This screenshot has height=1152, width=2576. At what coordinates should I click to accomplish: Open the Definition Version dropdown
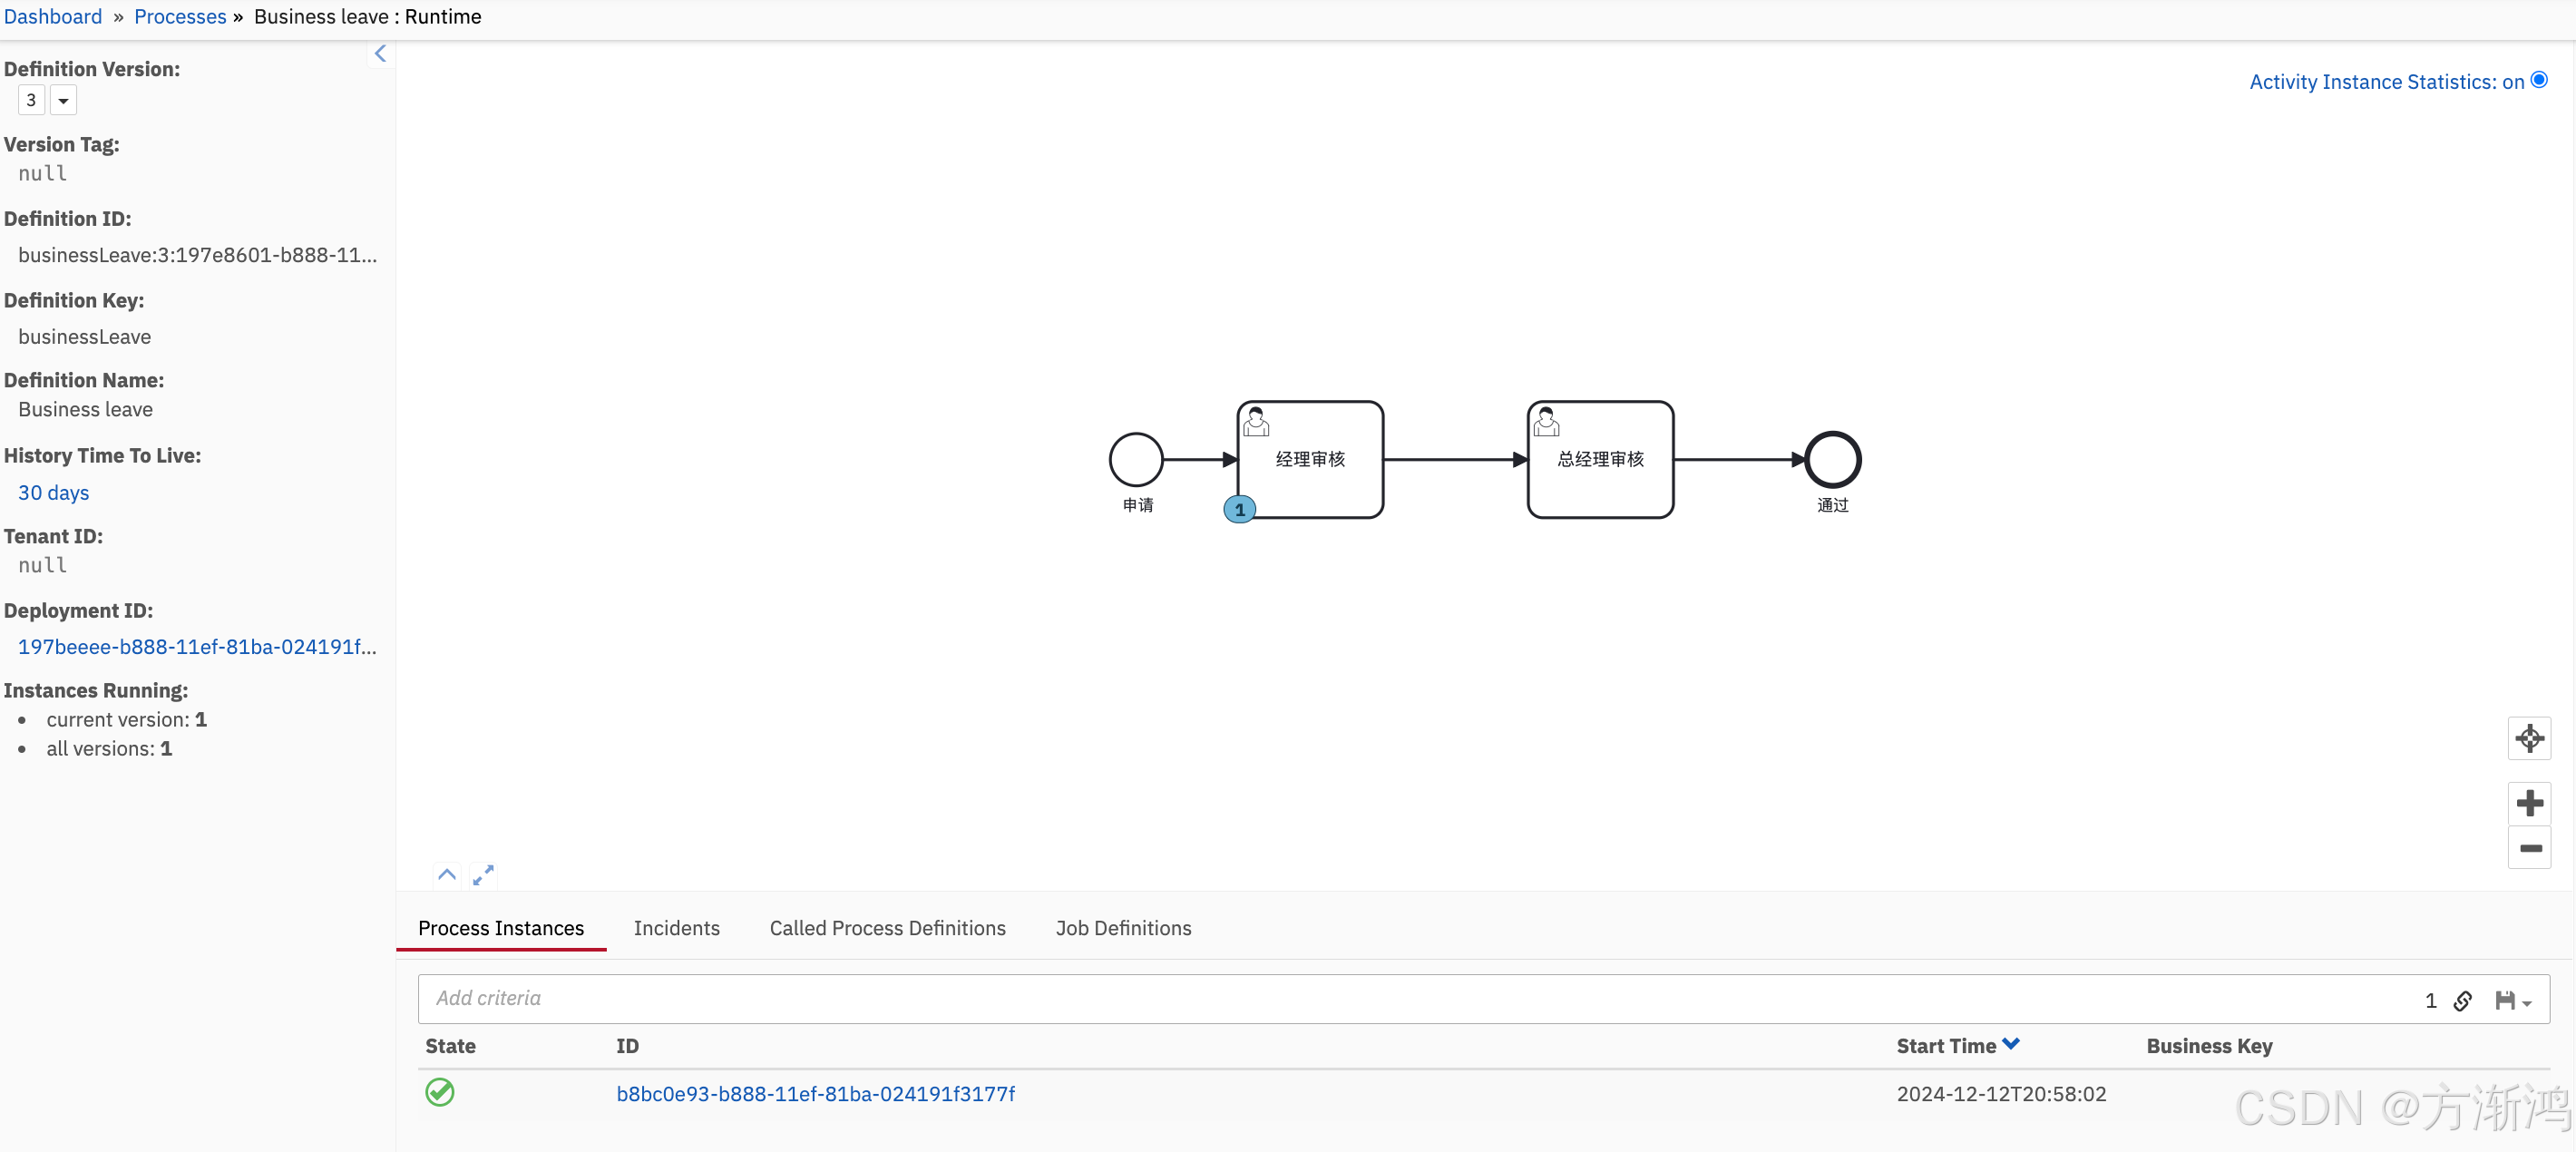coord(63,101)
